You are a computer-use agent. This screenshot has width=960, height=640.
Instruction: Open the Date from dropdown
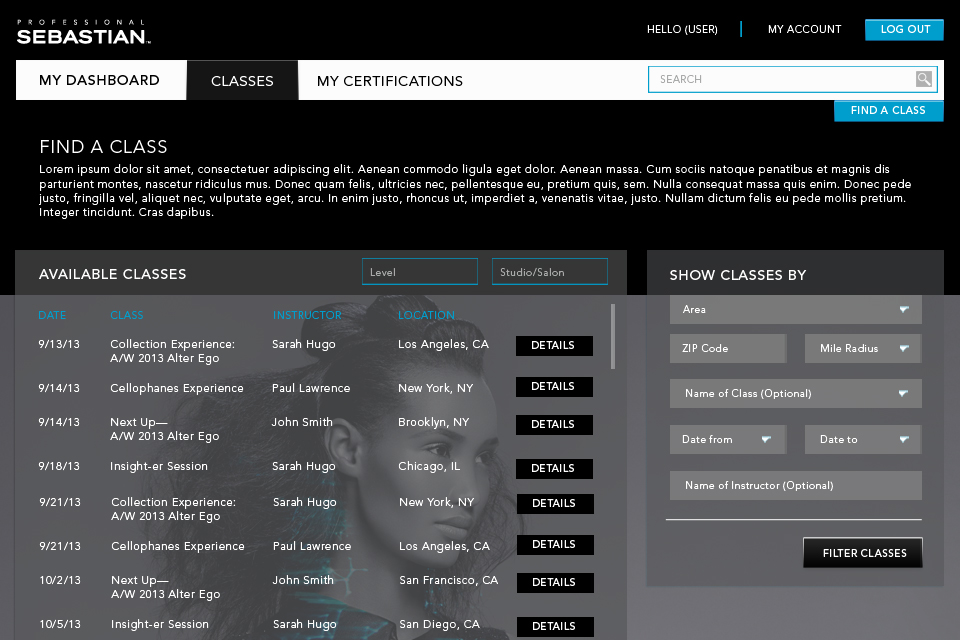click(728, 439)
